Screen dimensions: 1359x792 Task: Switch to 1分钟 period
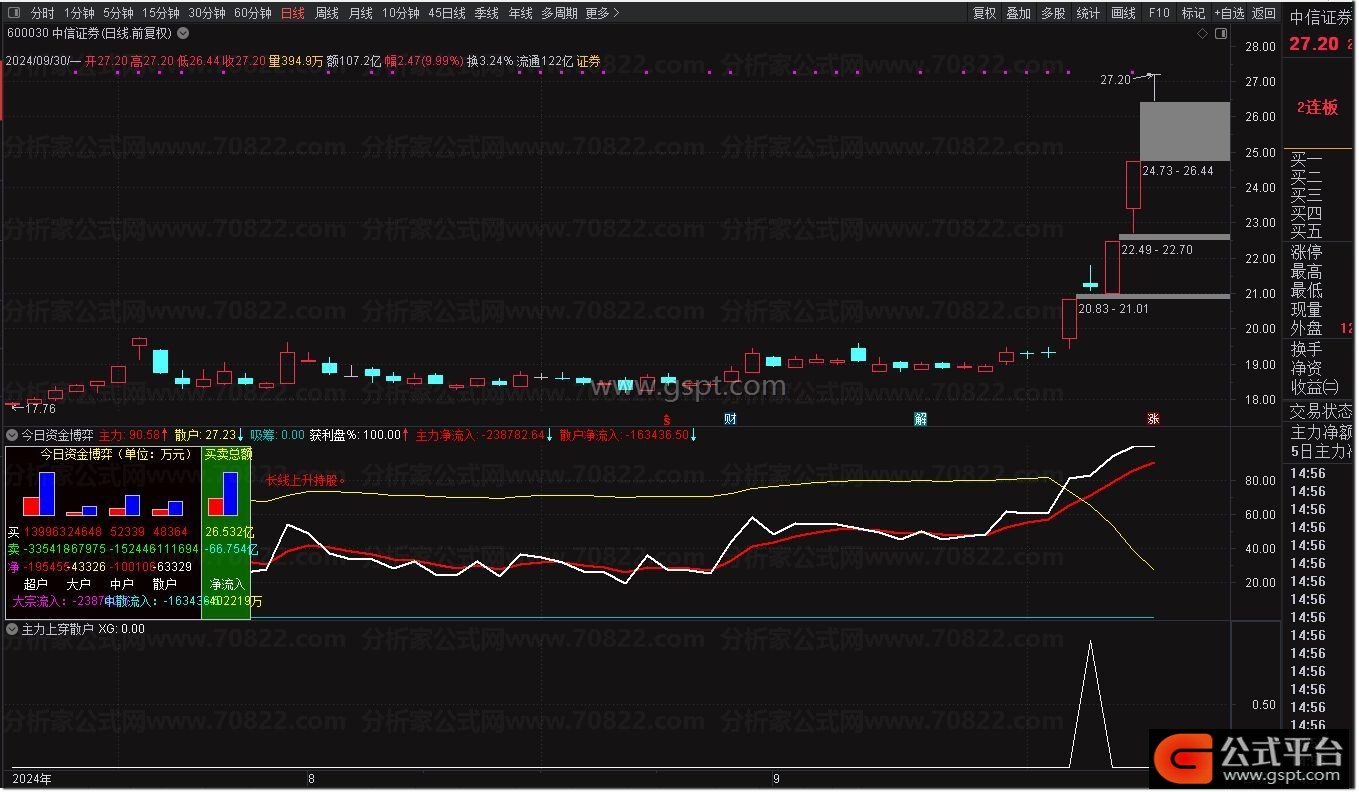point(79,14)
